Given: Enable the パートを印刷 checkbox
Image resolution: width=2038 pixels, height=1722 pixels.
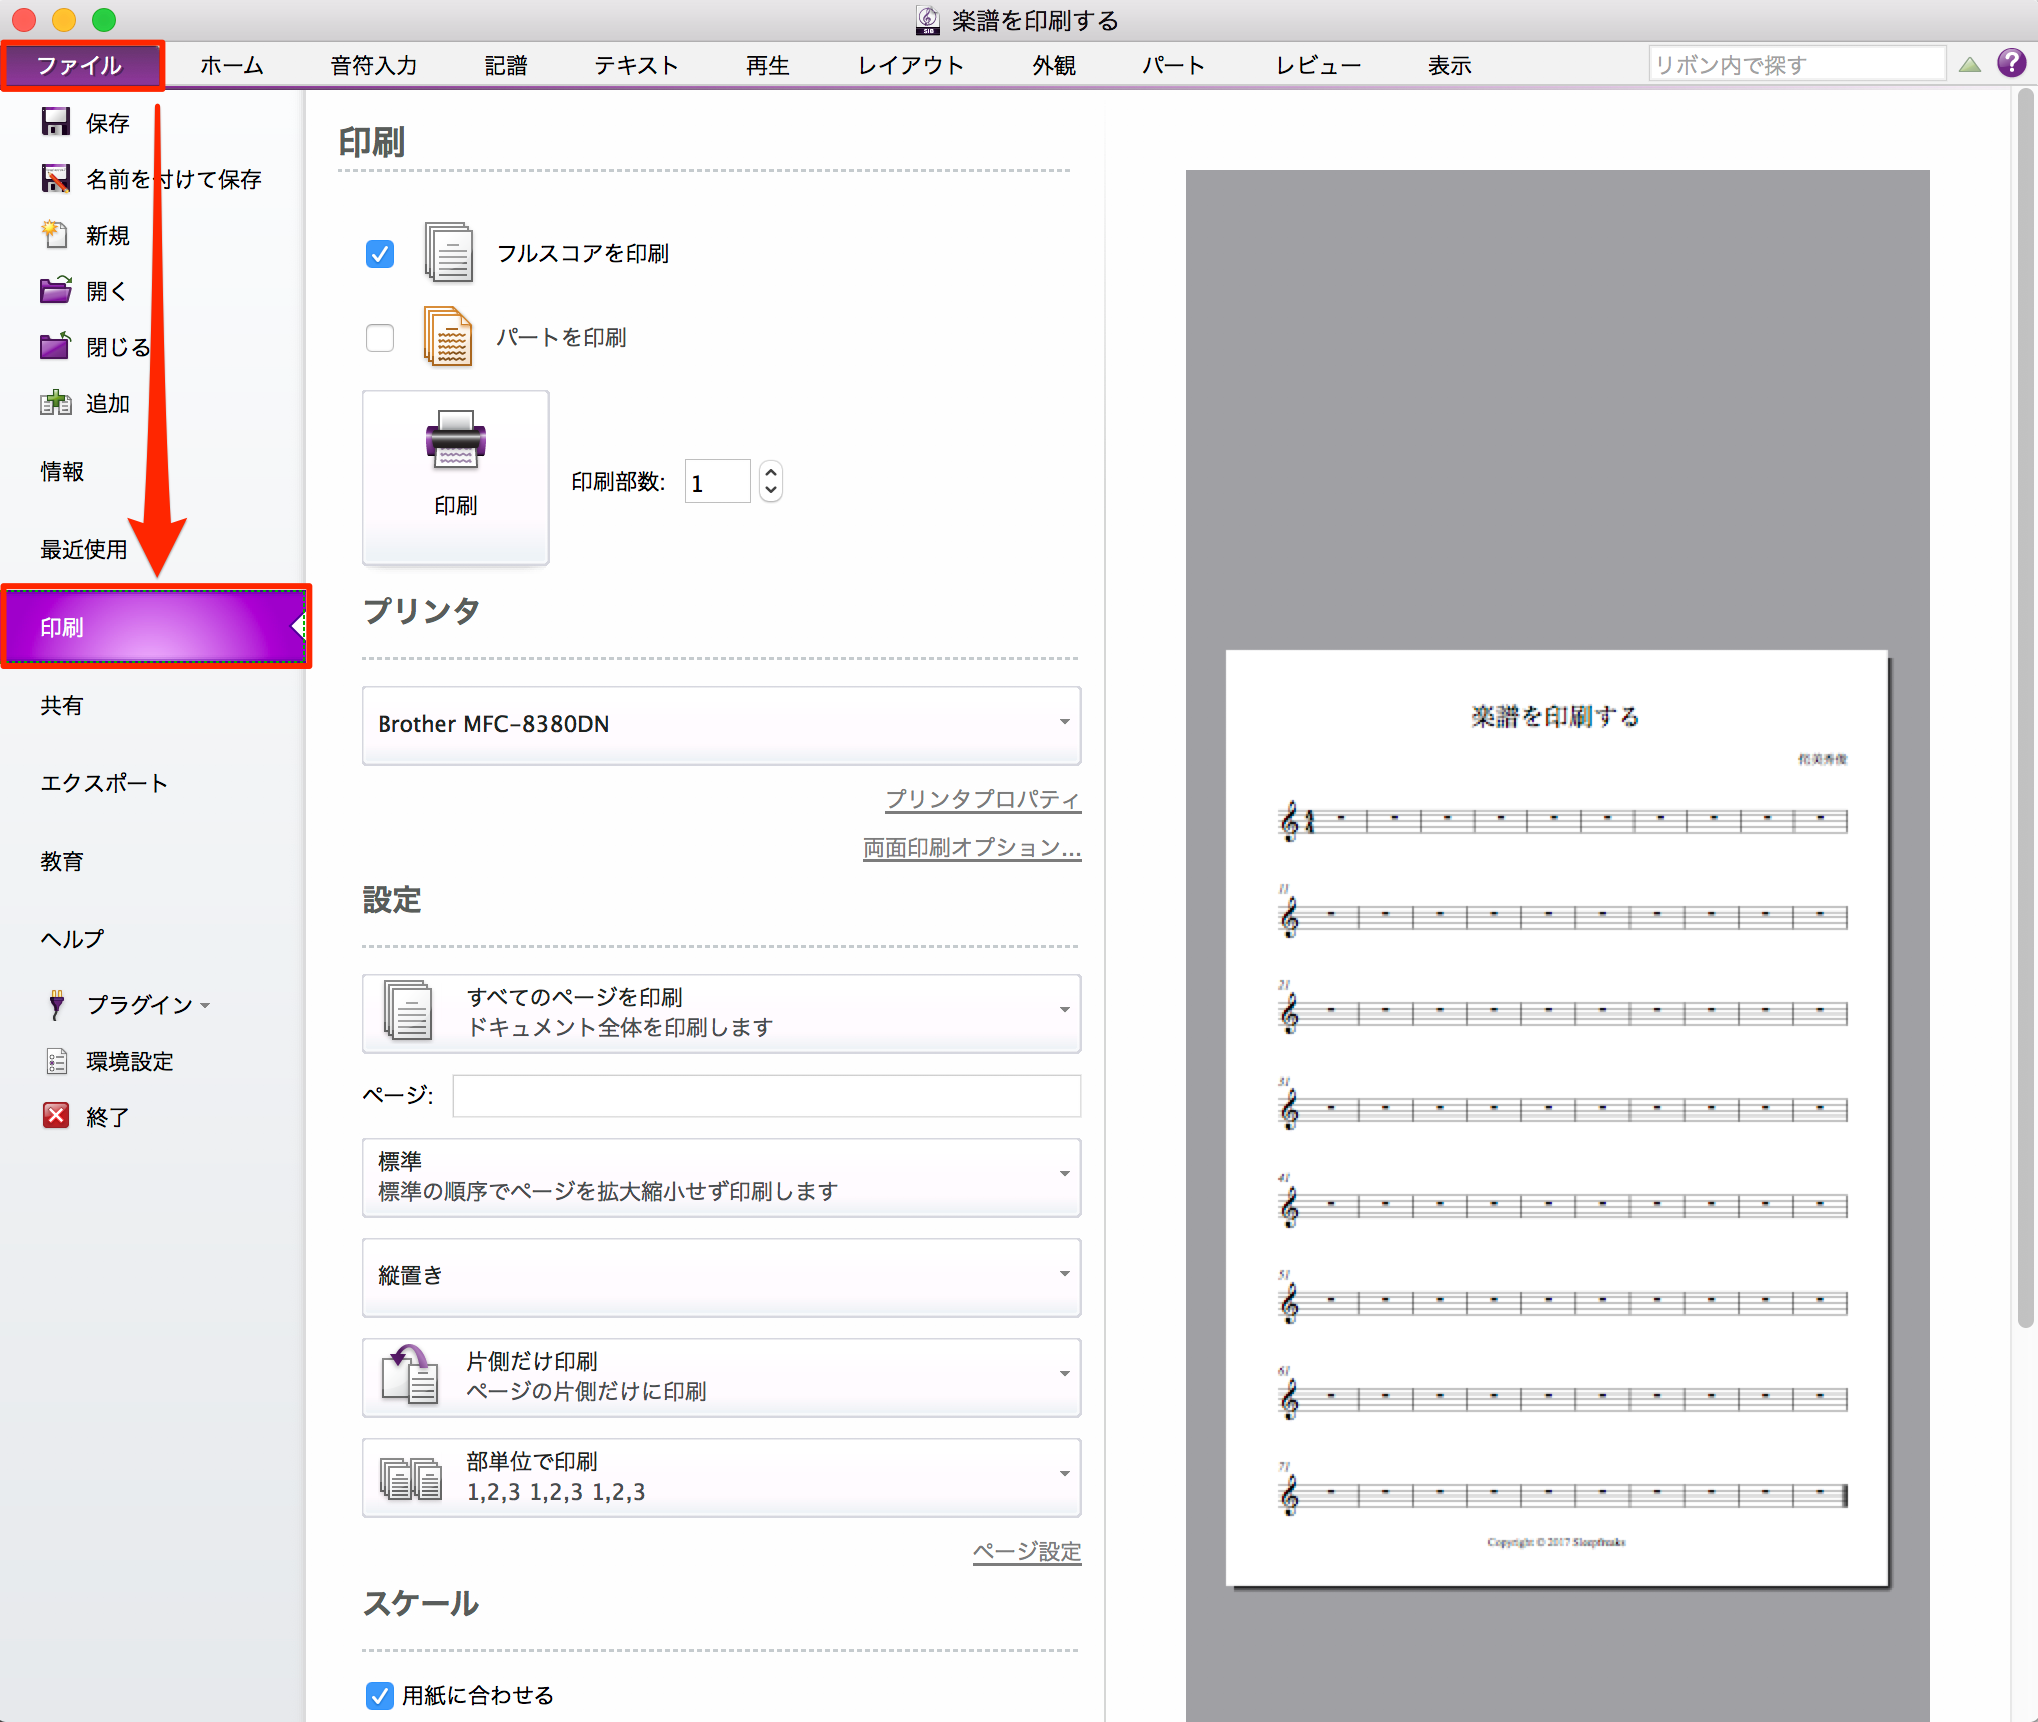Looking at the screenshot, I should 380,337.
